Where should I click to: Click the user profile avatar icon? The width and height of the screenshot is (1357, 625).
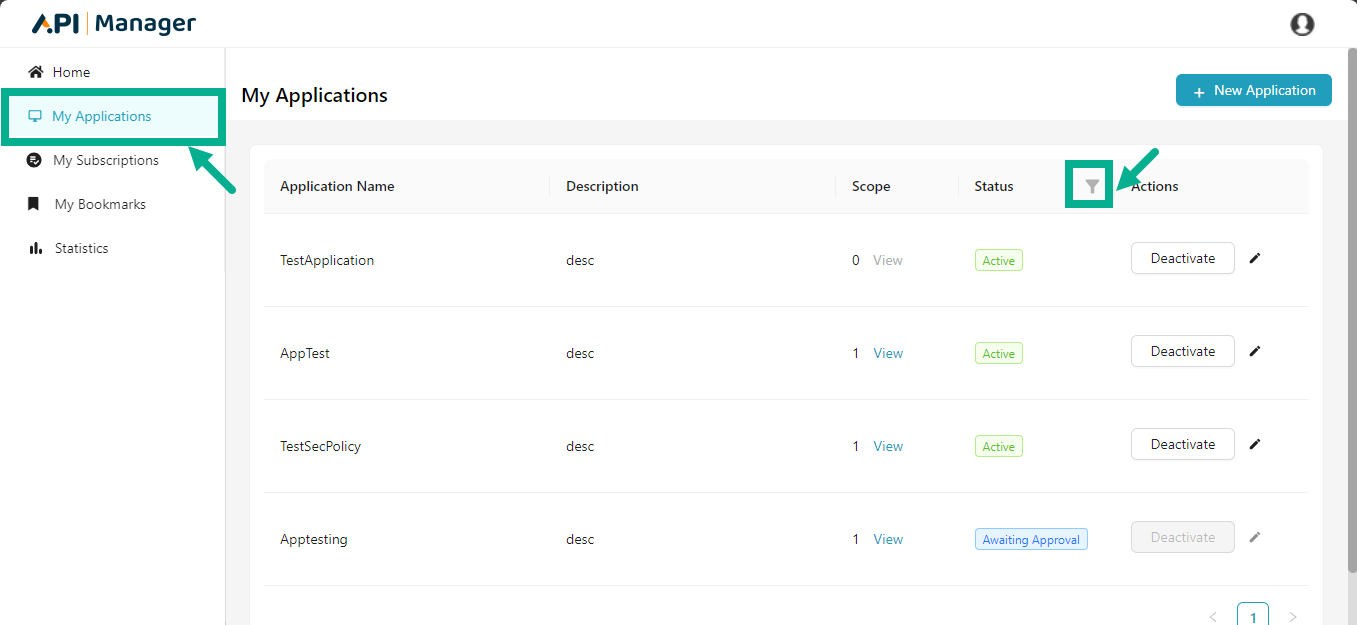click(x=1302, y=24)
